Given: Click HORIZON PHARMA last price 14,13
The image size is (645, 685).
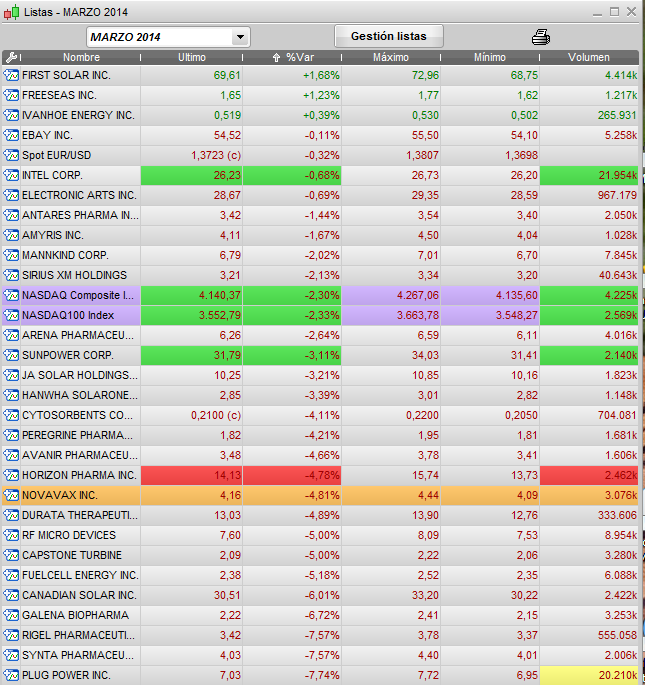Looking at the screenshot, I should [x=191, y=475].
